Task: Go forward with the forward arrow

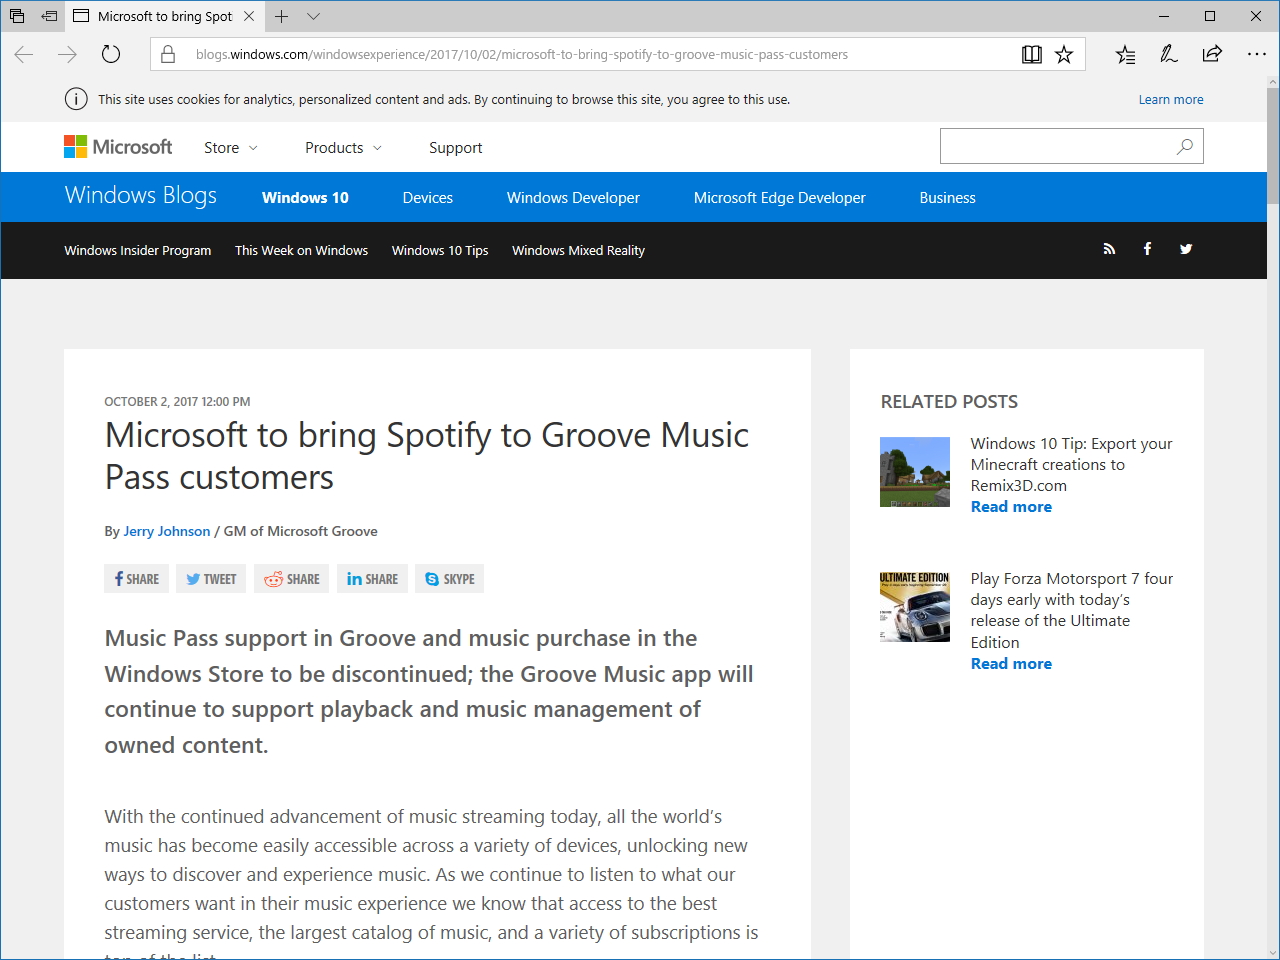Action: click(67, 54)
